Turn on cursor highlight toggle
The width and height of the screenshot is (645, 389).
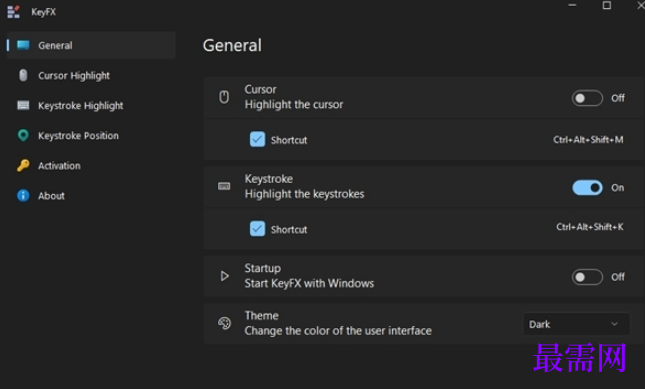tap(587, 98)
